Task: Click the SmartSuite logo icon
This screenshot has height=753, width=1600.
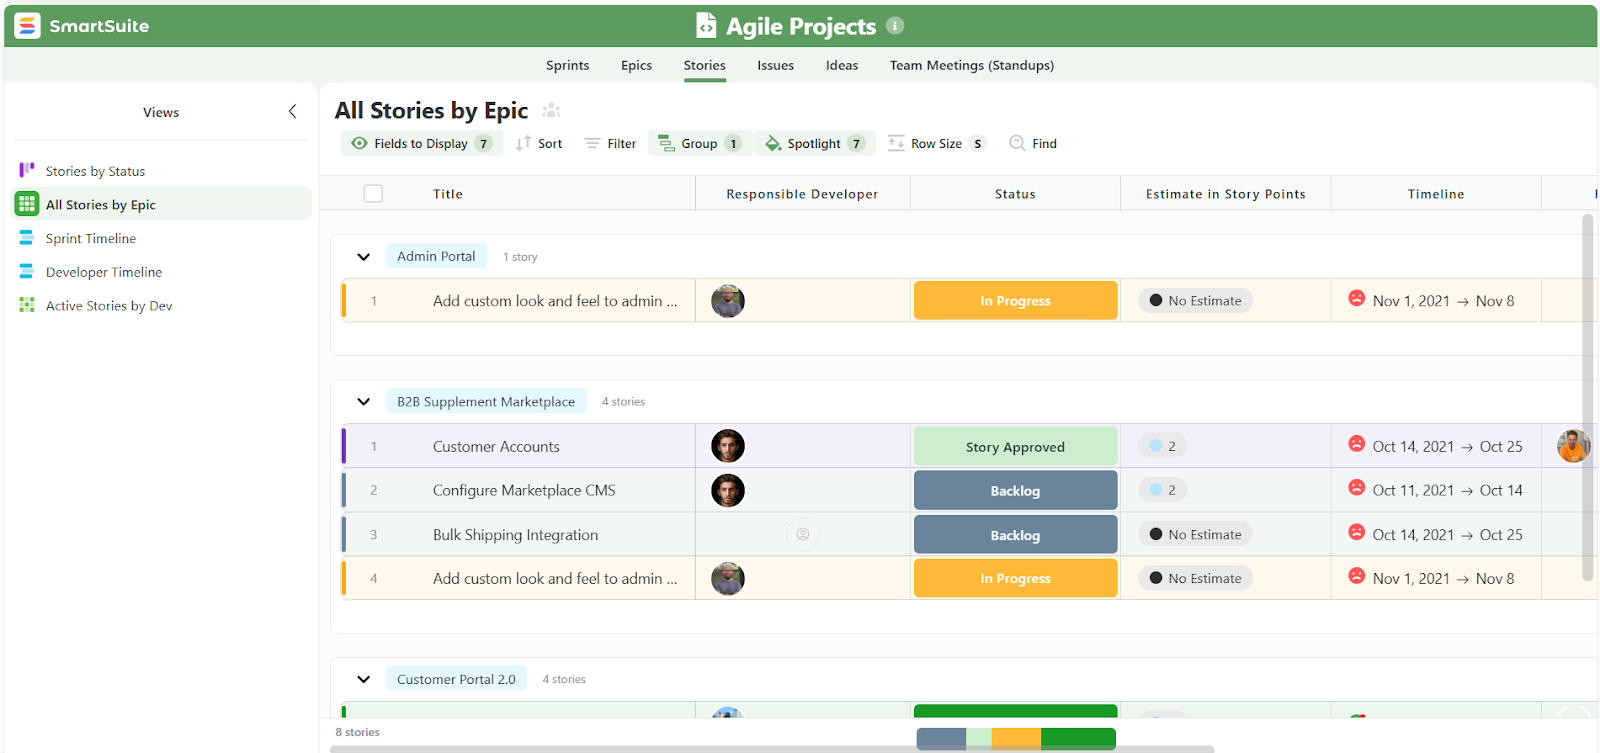Action: (28, 26)
